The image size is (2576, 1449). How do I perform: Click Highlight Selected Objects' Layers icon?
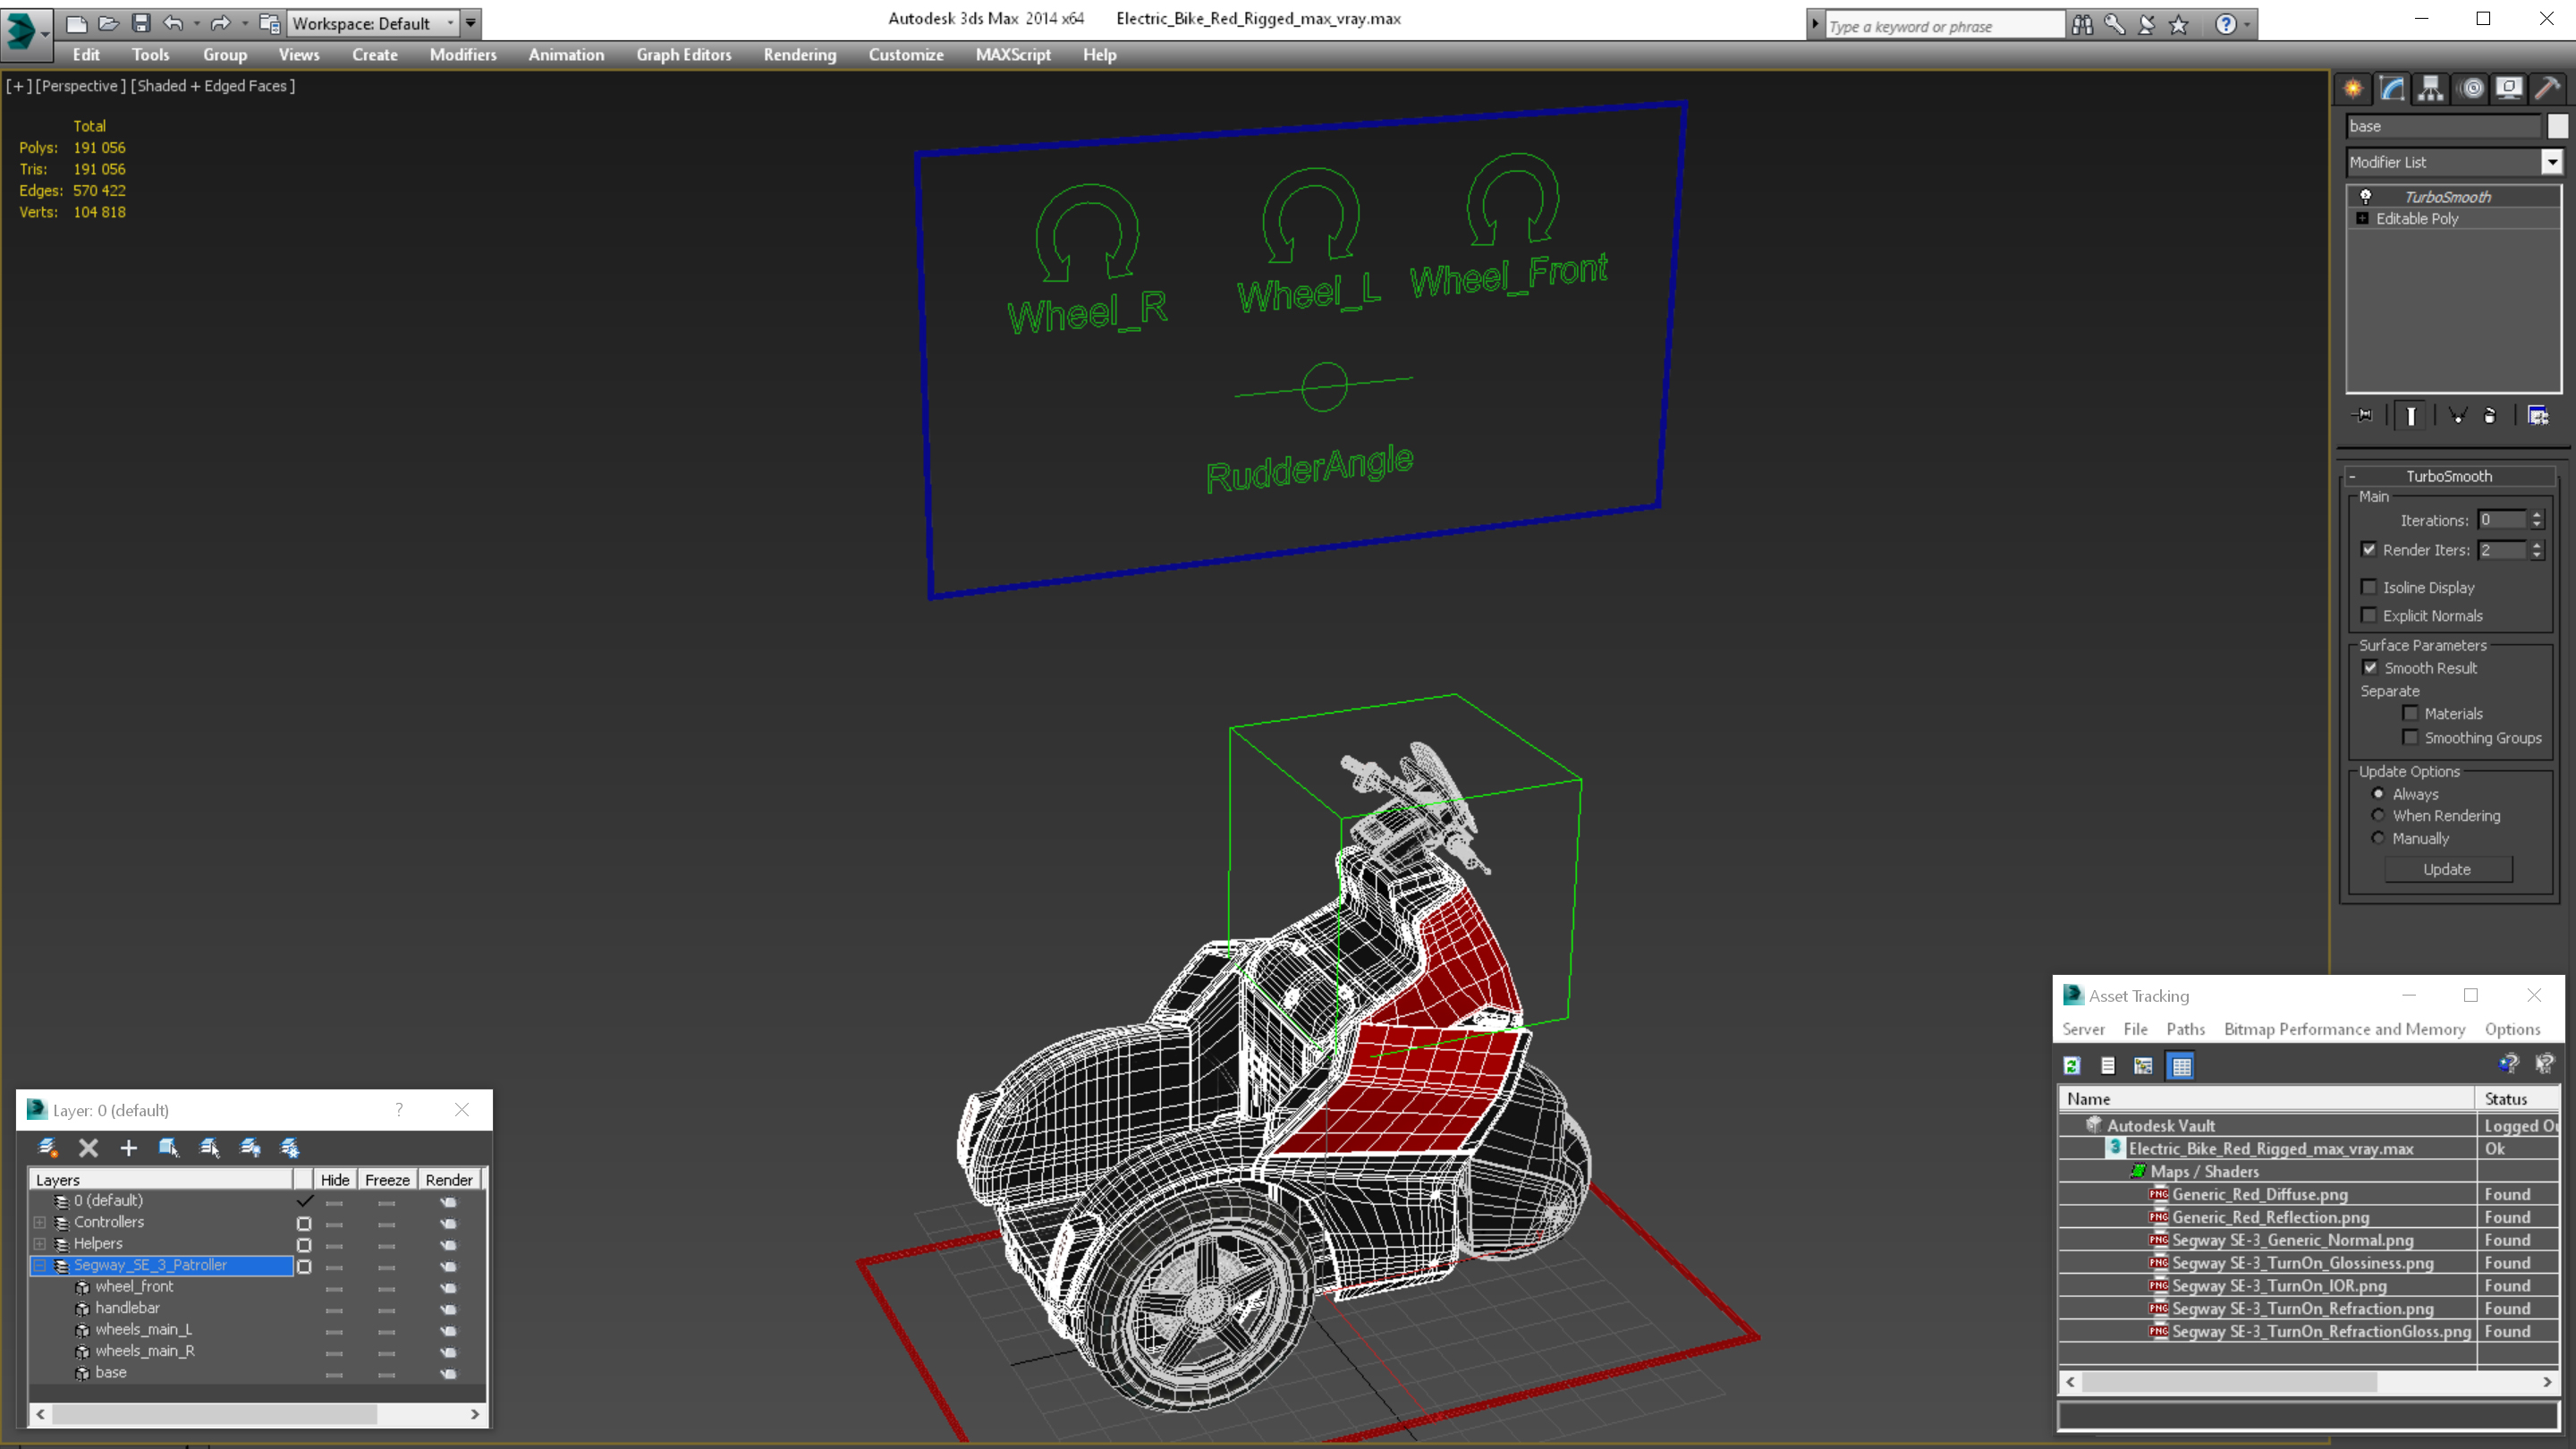209,1148
